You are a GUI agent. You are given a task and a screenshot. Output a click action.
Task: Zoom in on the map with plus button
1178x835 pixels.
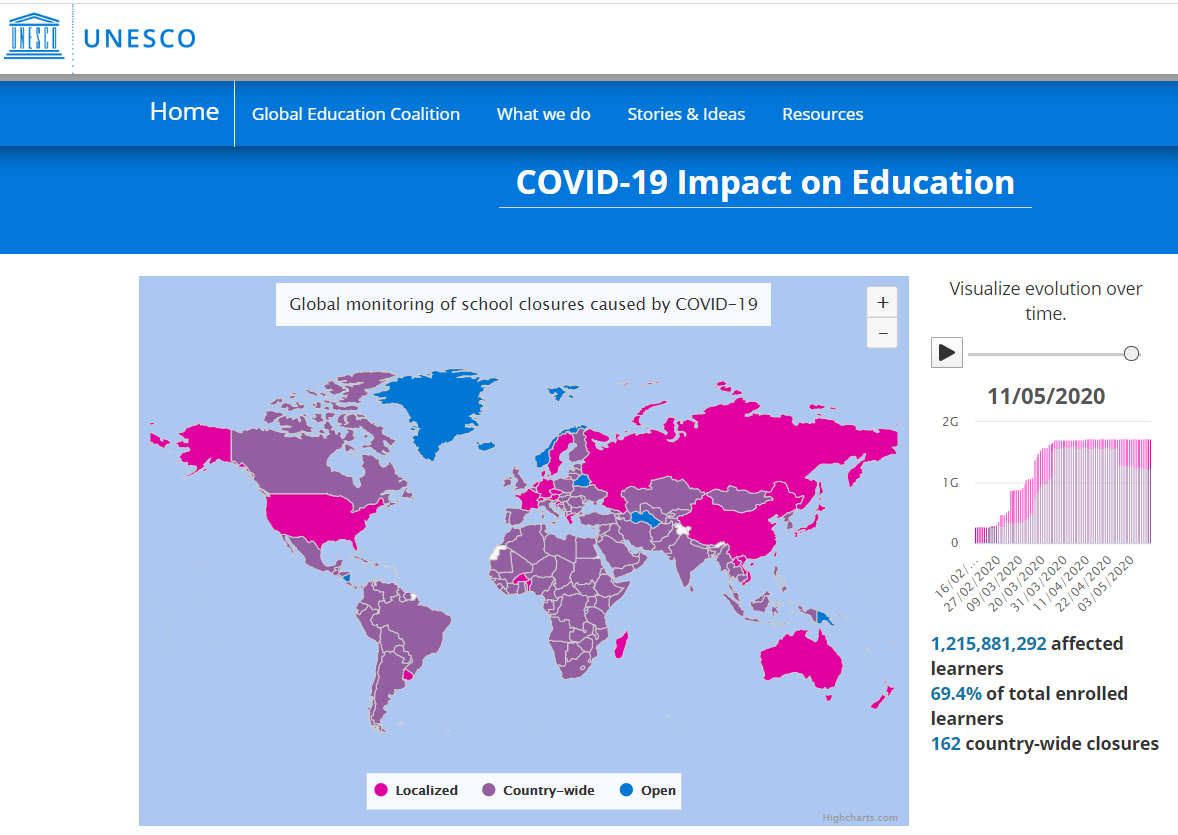click(x=882, y=302)
